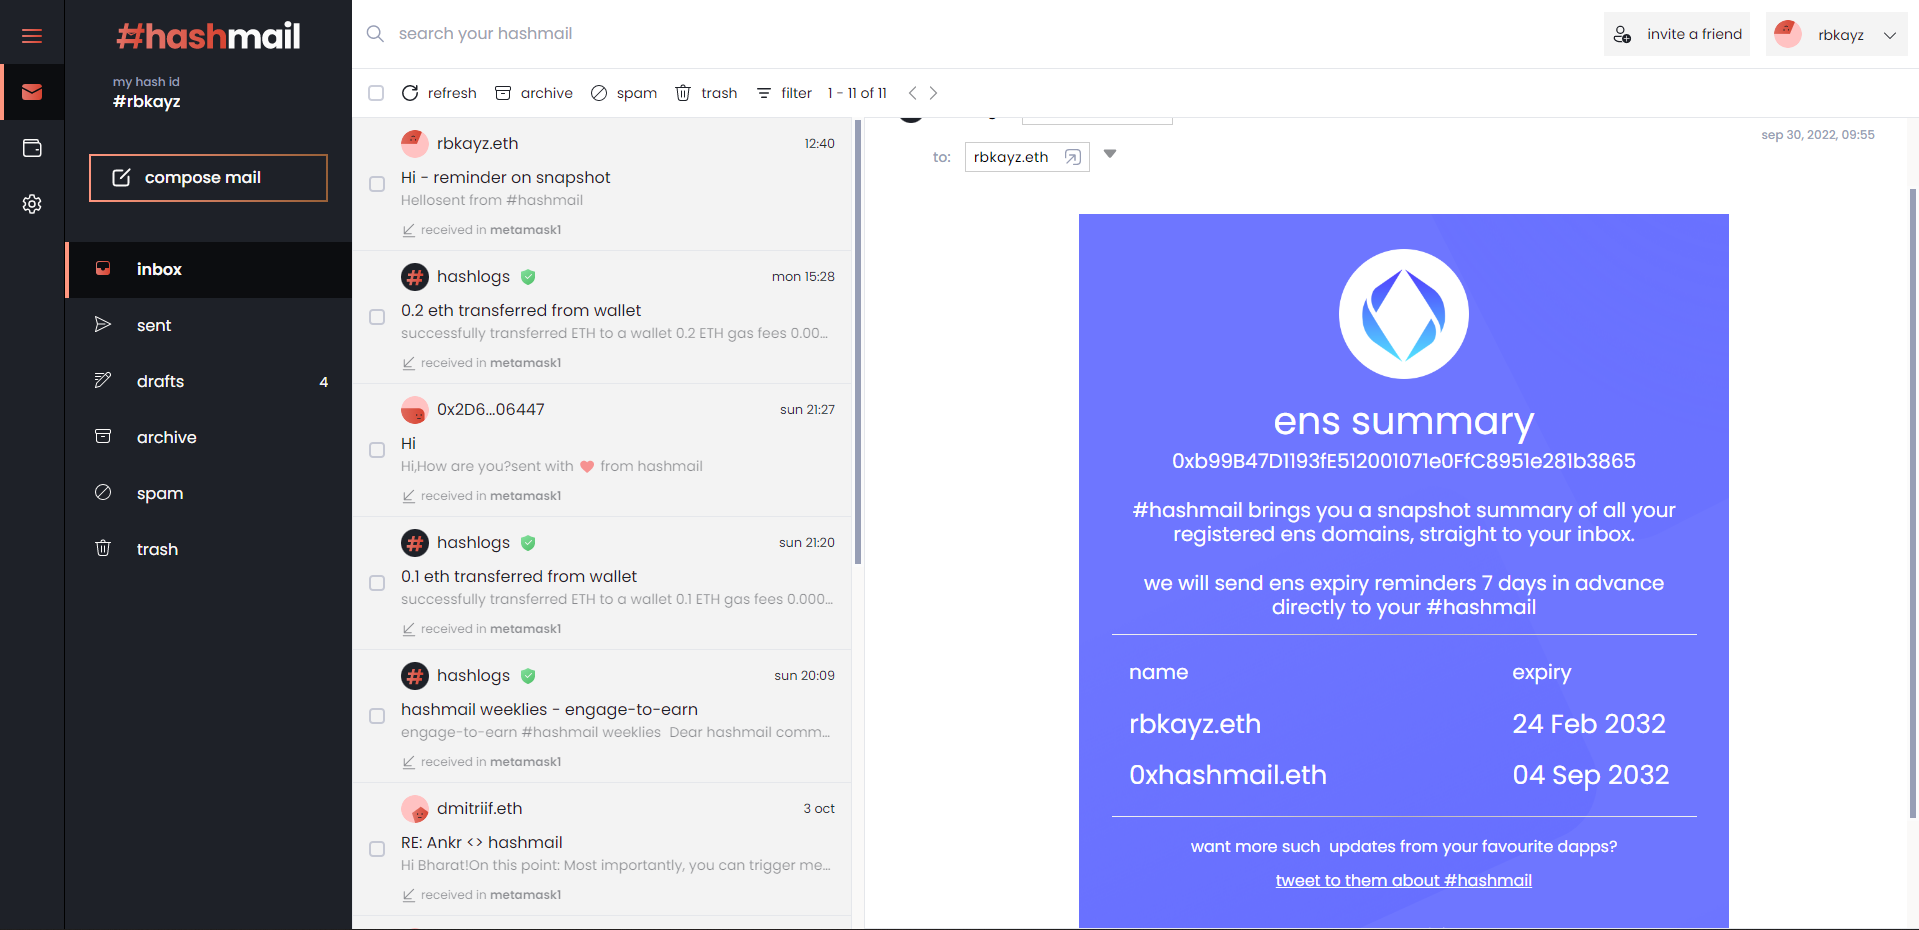Click the search magnifier icon
The image size is (1919, 930).
tap(375, 34)
